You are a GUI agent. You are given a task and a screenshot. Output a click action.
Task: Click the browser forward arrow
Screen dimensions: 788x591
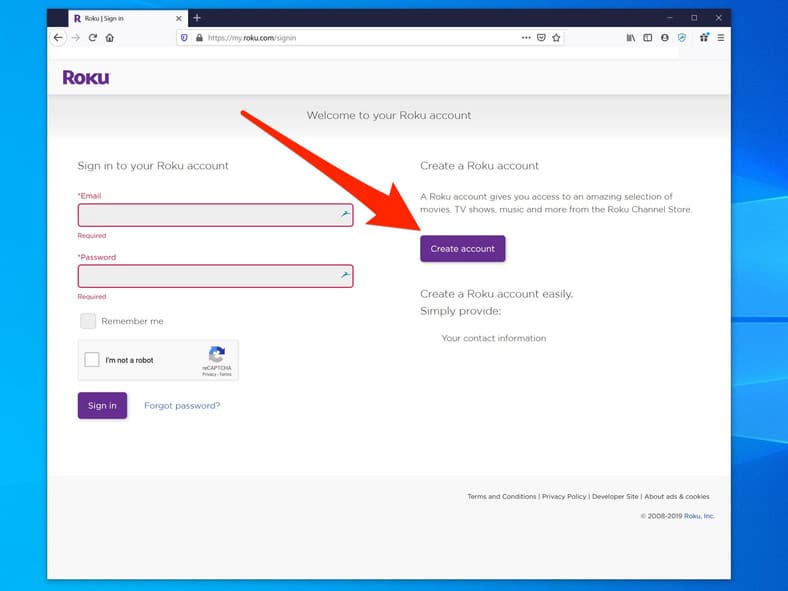(76, 38)
